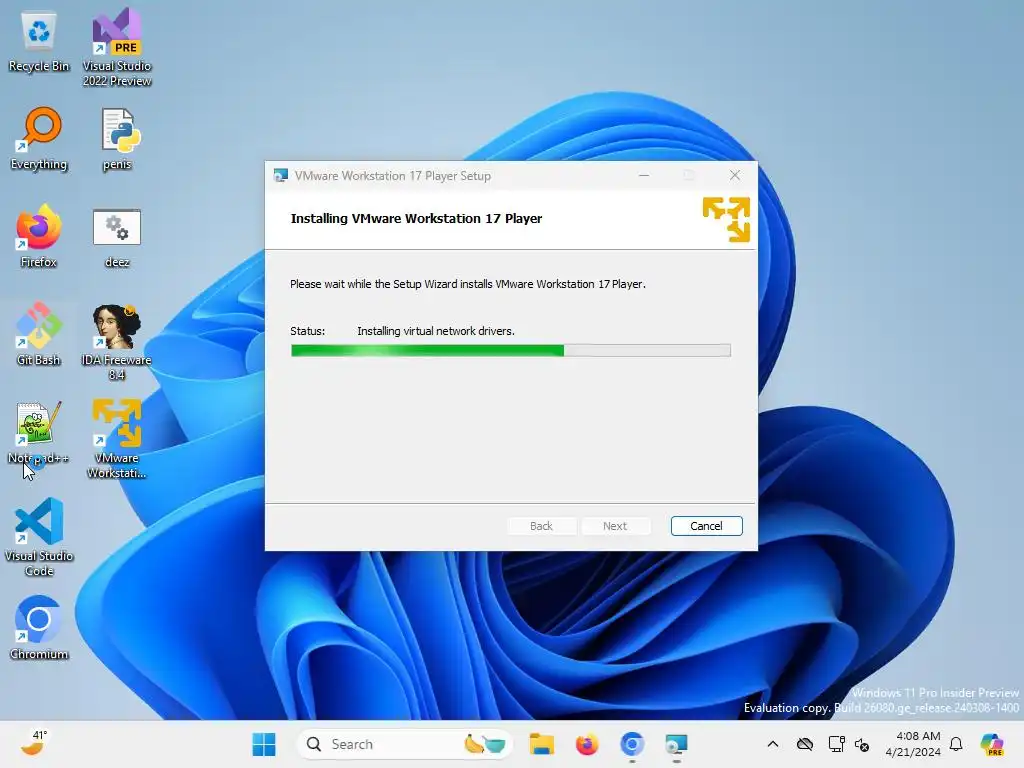This screenshot has height=768, width=1024.
Task: Switch to Chromium in the taskbar
Action: coord(632,744)
